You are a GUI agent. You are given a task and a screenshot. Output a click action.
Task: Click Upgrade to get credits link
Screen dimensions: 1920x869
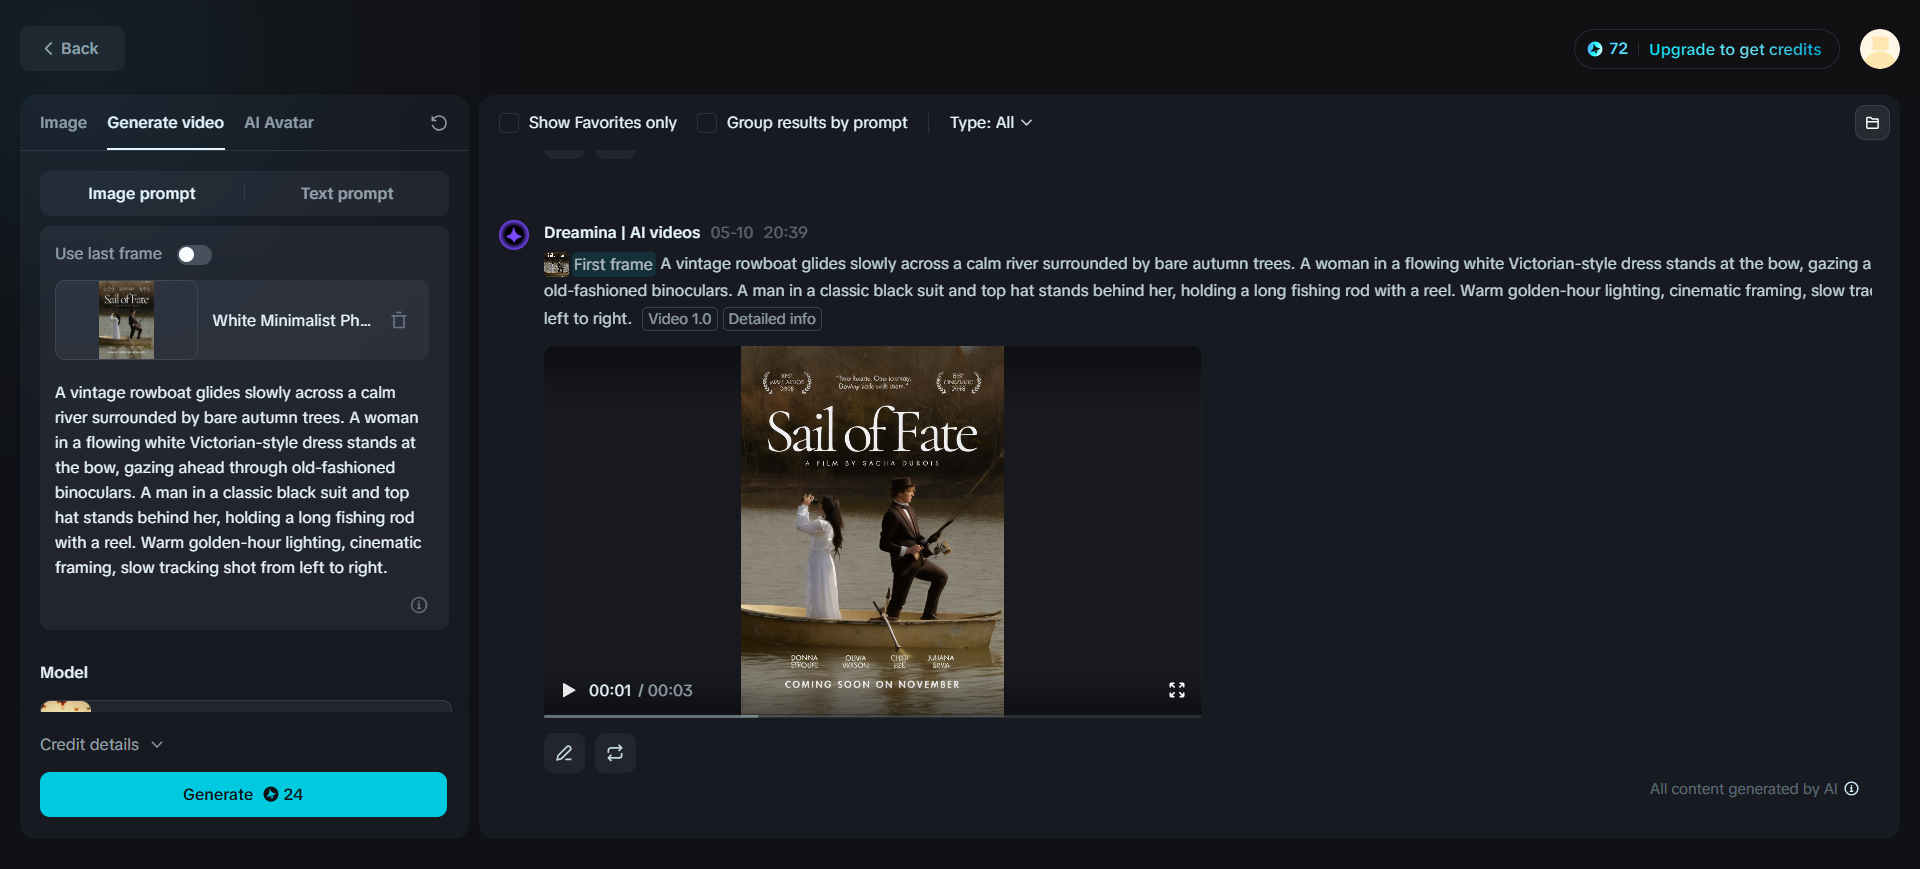click(x=1735, y=49)
